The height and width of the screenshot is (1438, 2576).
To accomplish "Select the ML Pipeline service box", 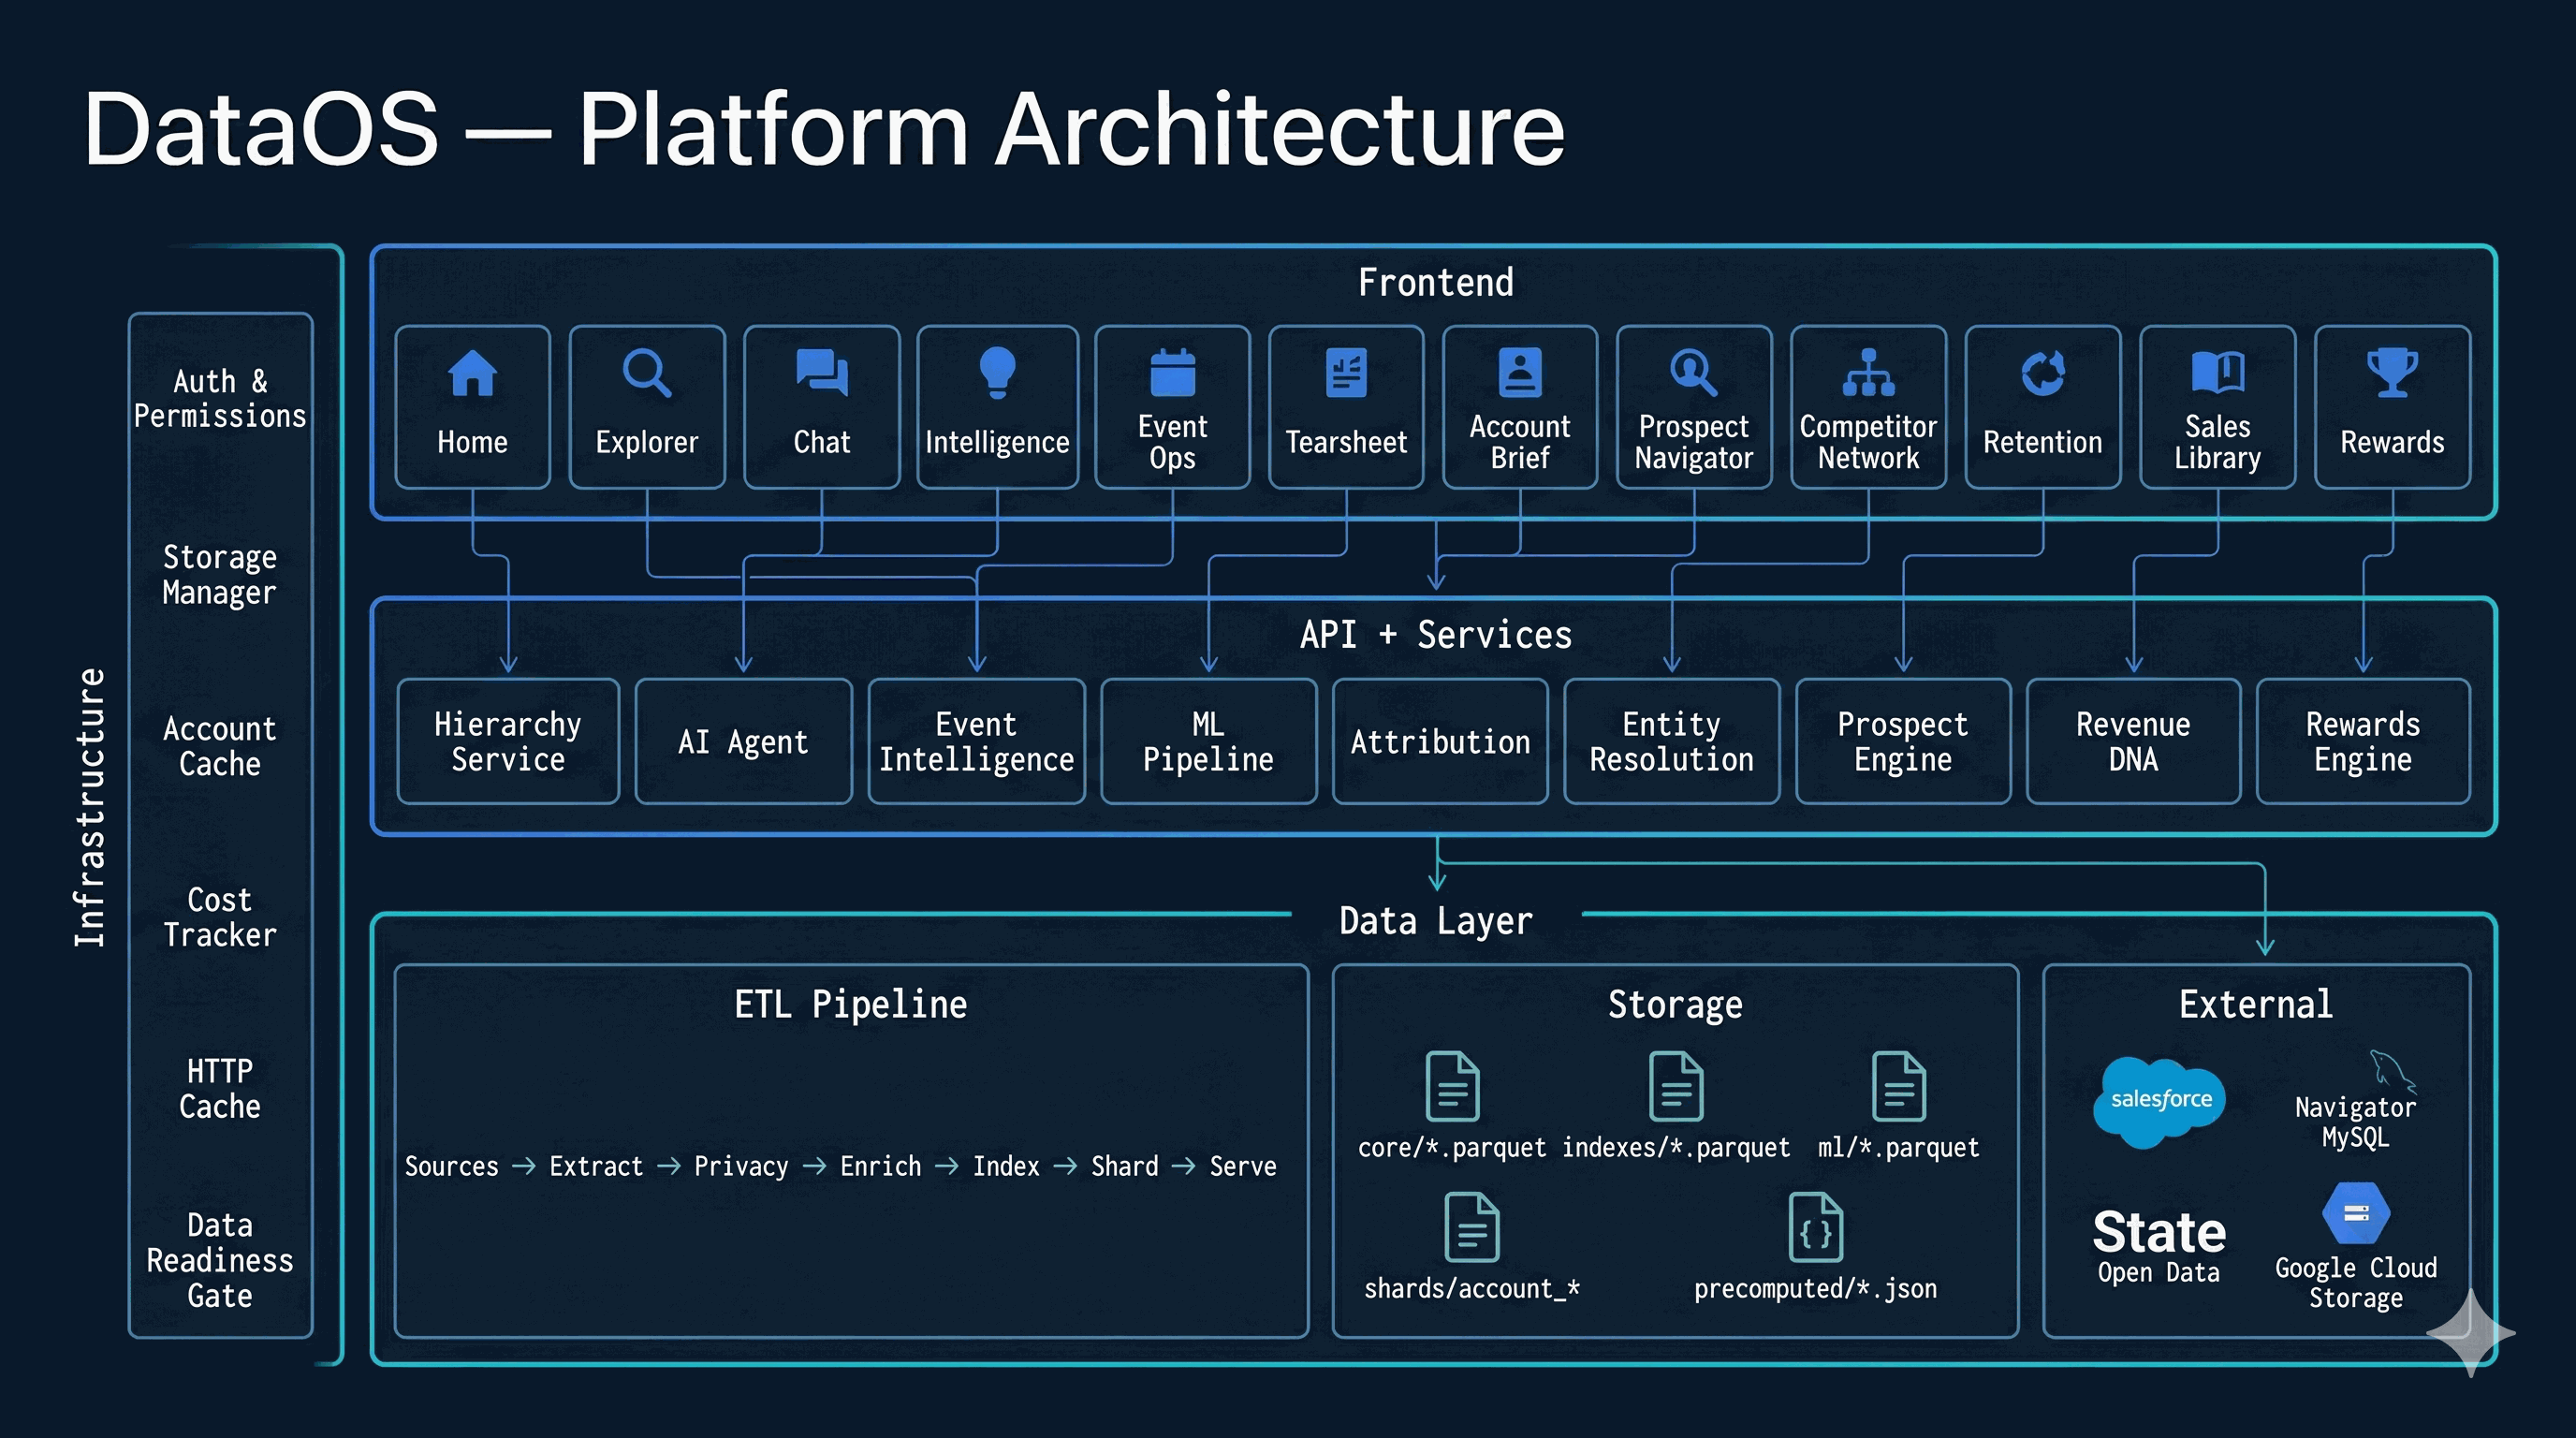I will point(1208,741).
